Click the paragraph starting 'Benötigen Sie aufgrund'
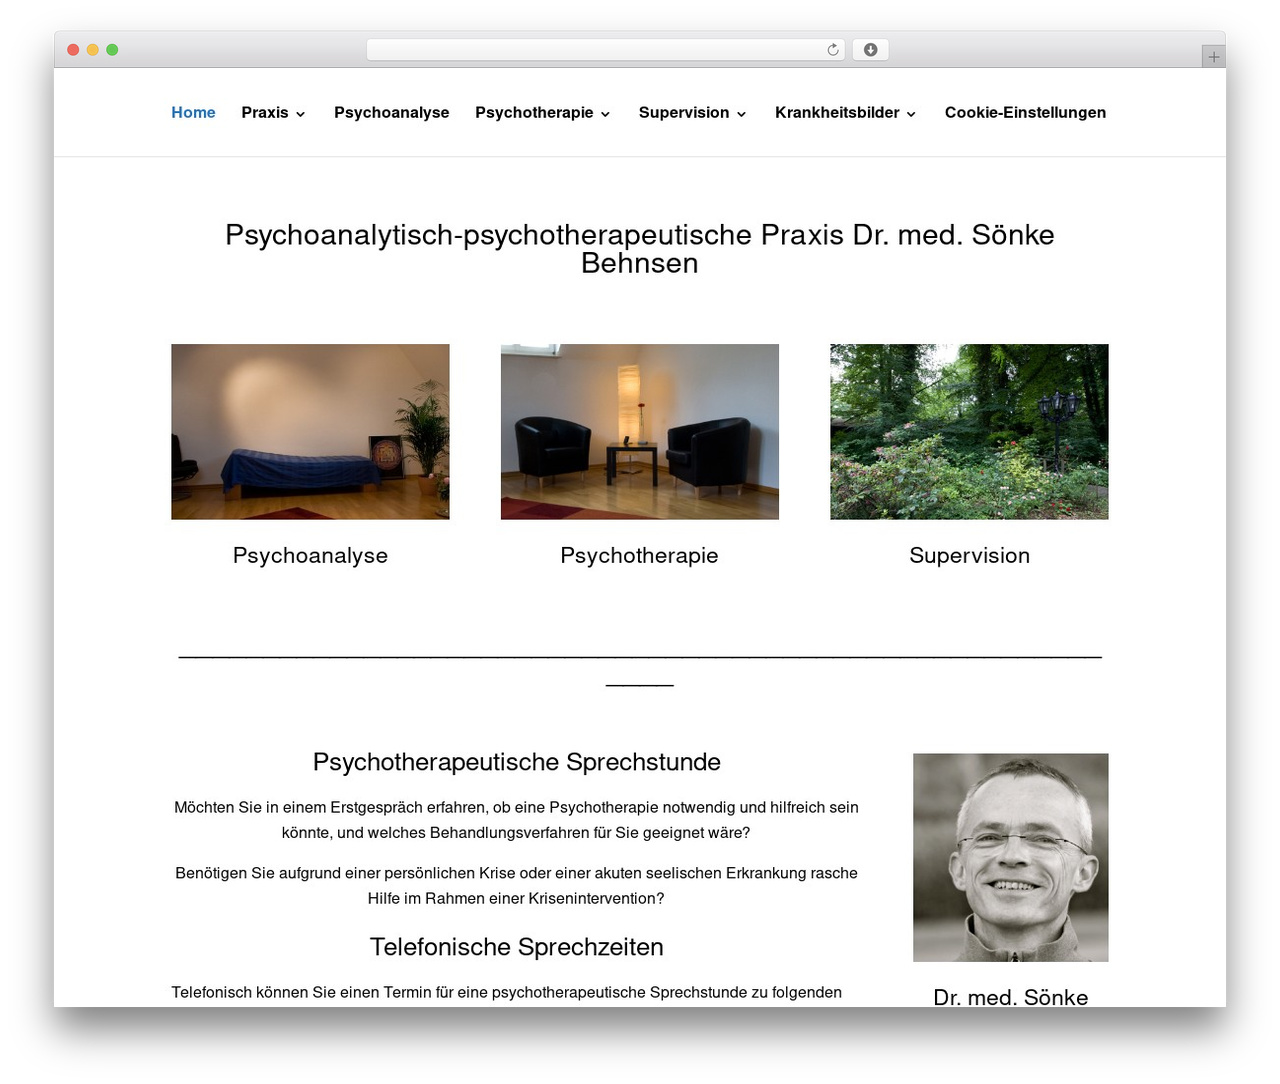This screenshot has height=1084, width=1280. [516, 886]
